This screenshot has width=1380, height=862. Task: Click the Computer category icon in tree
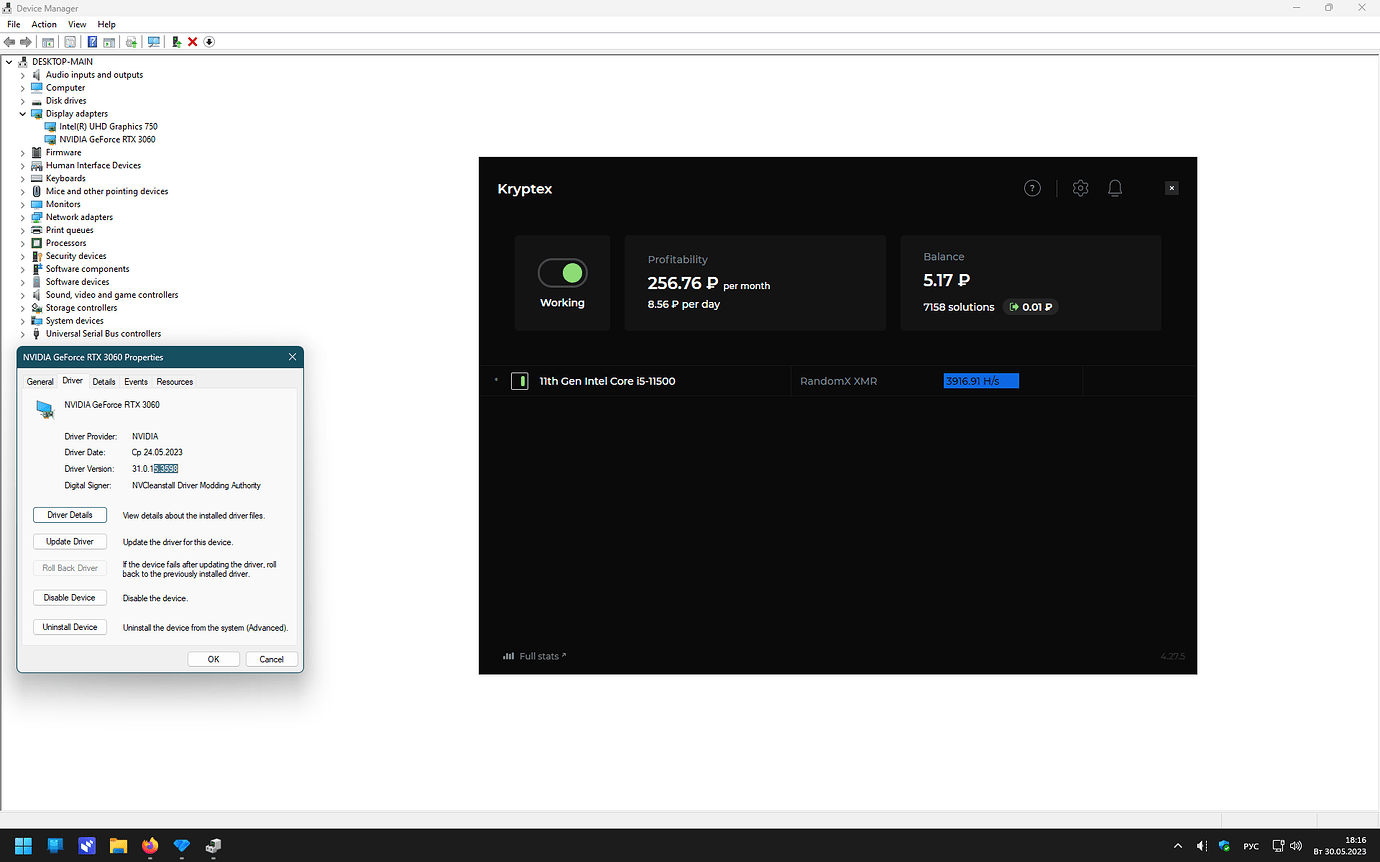click(x=37, y=88)
